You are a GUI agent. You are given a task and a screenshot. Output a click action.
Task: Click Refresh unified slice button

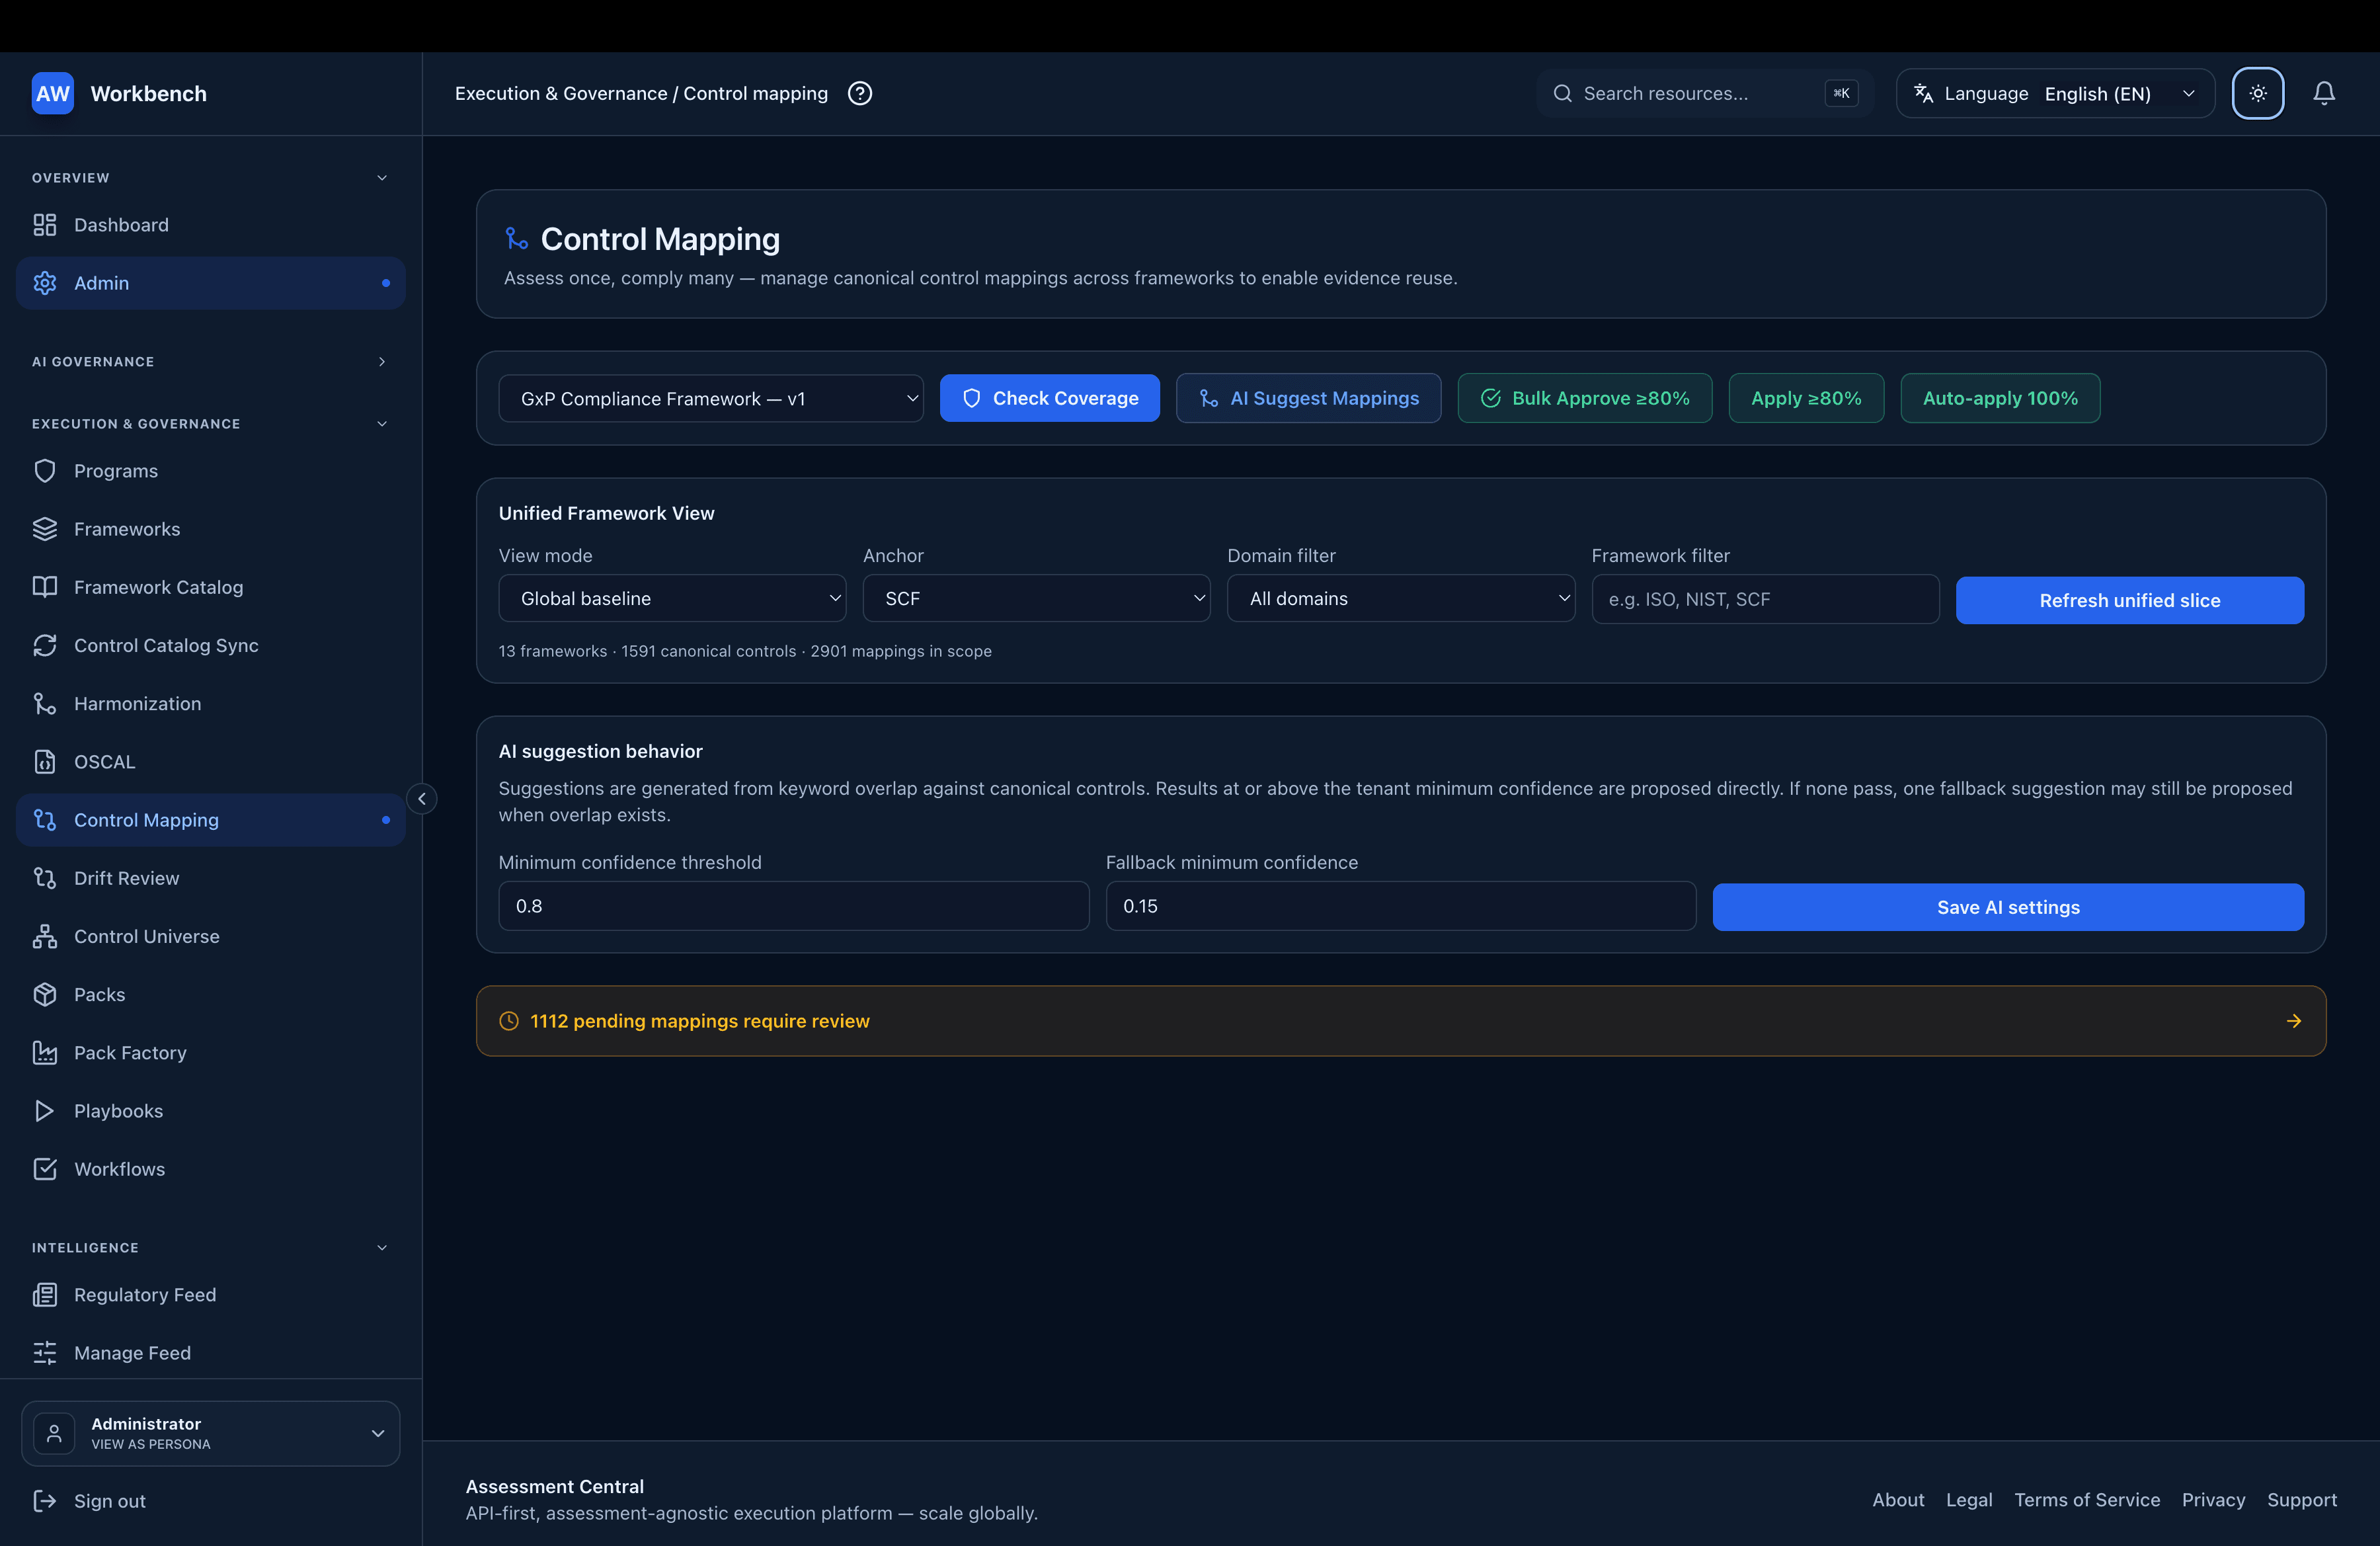[x=2130, y=600]
